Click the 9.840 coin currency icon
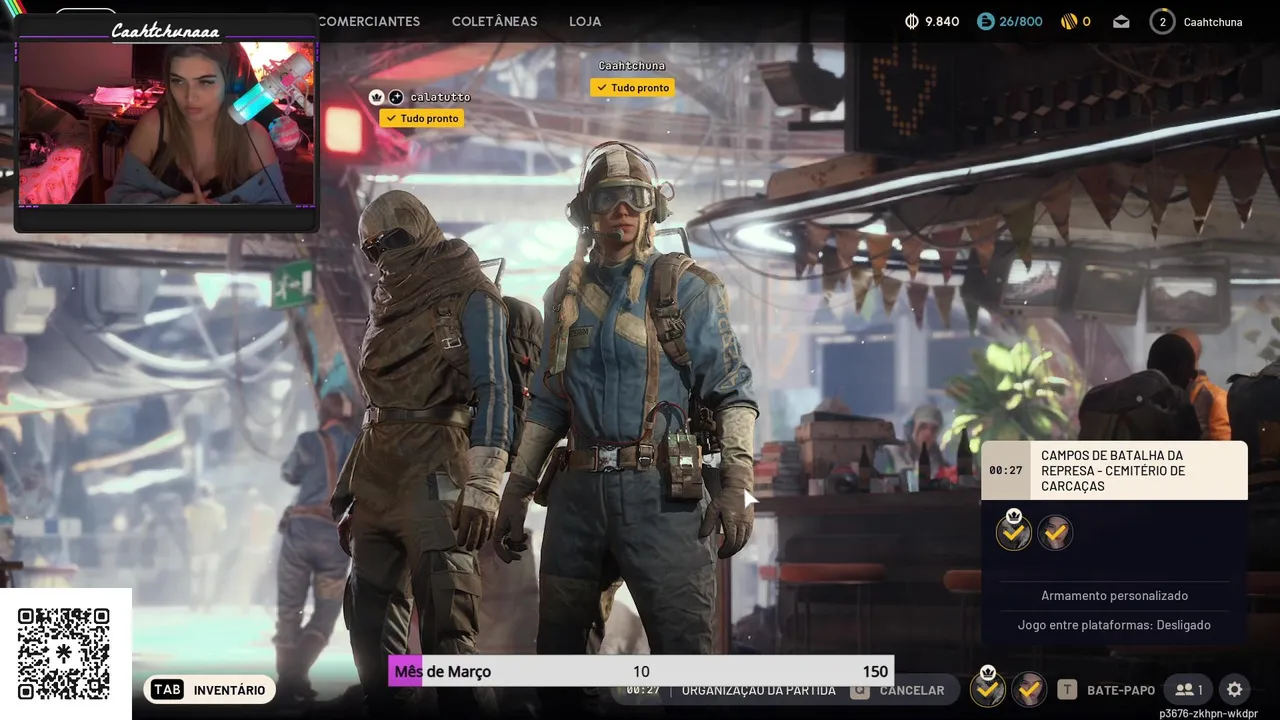Image resolution: width=1280 pixels, height=720 pixels. (x=912, y=21)
